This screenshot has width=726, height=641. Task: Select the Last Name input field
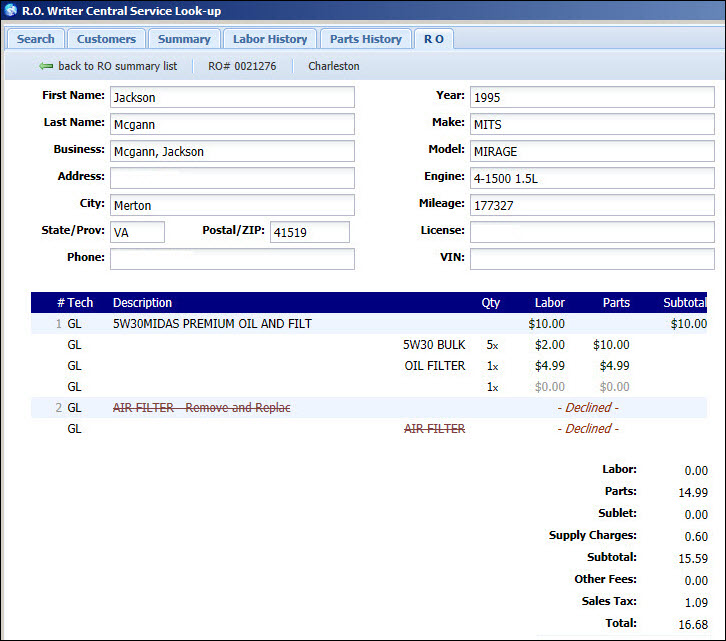coord(232,124)
